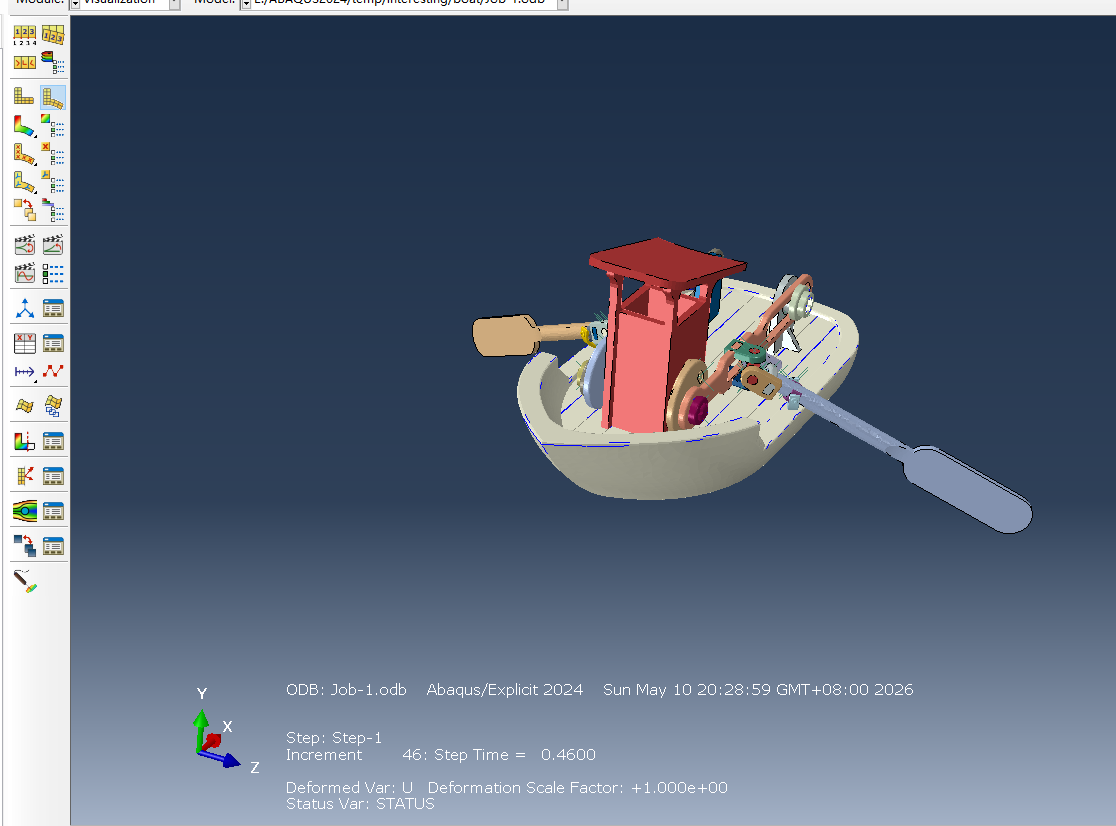Viewport: 1116px width, 826px height.
Task: Open Coordinate System Manager
Action: [x=53, y=308]
